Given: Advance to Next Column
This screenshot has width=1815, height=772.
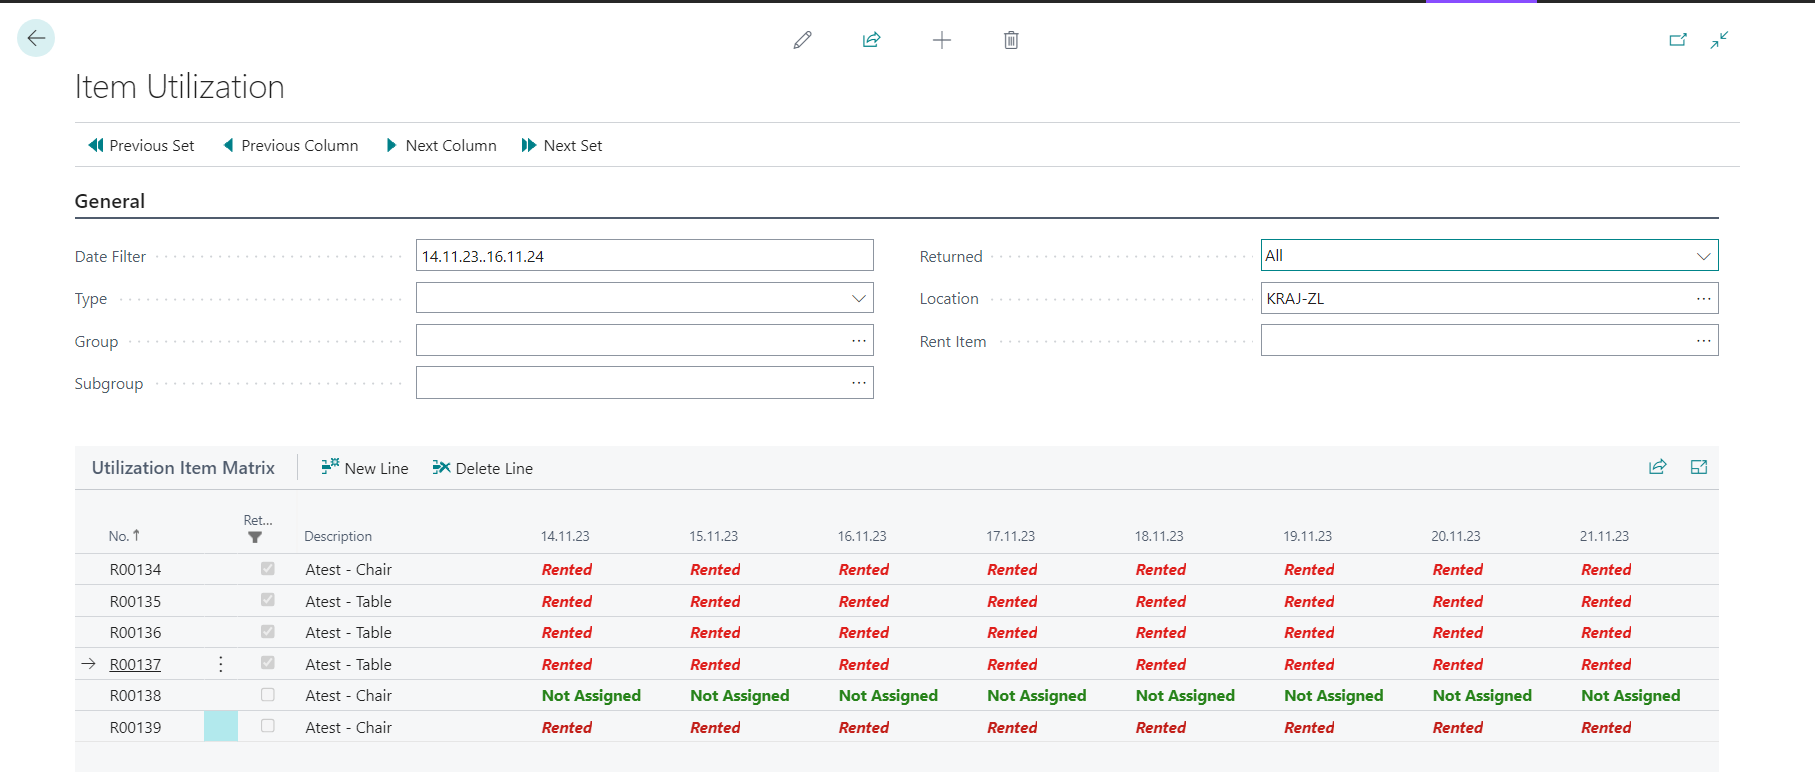Looking at the screenshot, I should click(441, 145).
